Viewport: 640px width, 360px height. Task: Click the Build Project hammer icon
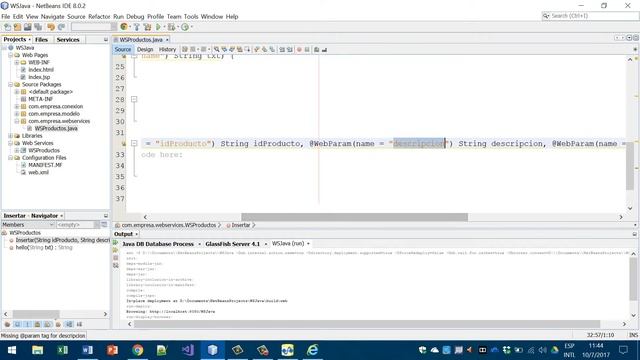pos(137,27)
